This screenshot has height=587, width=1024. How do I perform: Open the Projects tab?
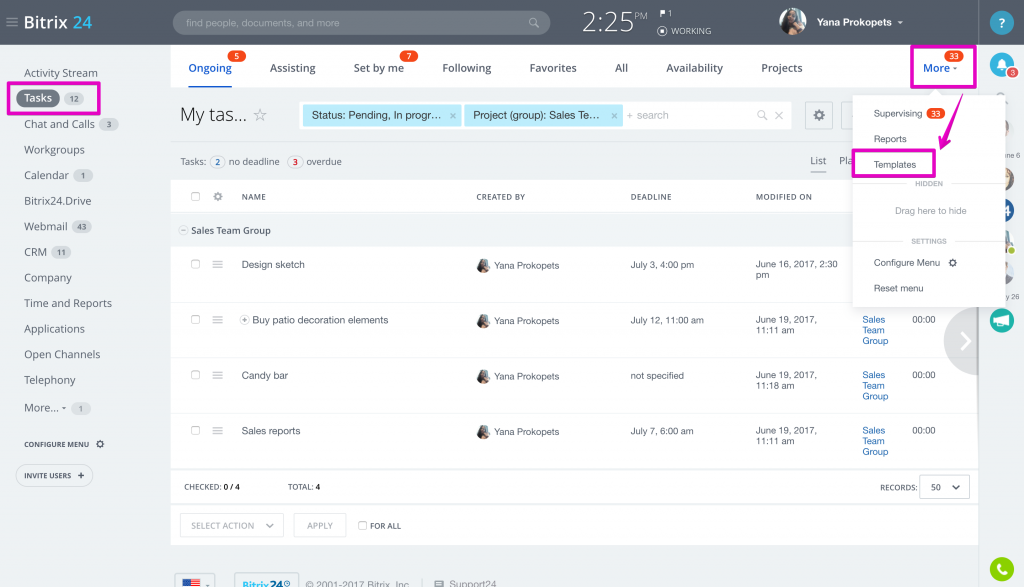(x=782, y=68)
